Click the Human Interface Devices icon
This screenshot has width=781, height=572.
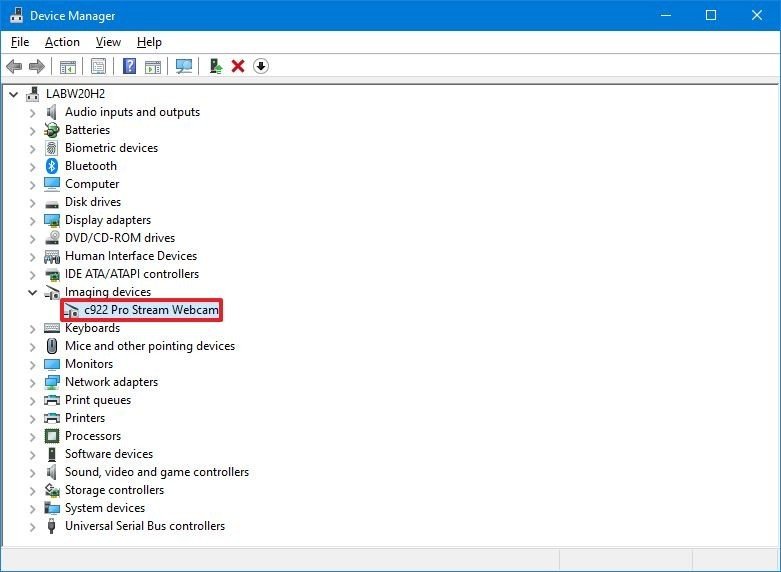(x=52, y=257)
